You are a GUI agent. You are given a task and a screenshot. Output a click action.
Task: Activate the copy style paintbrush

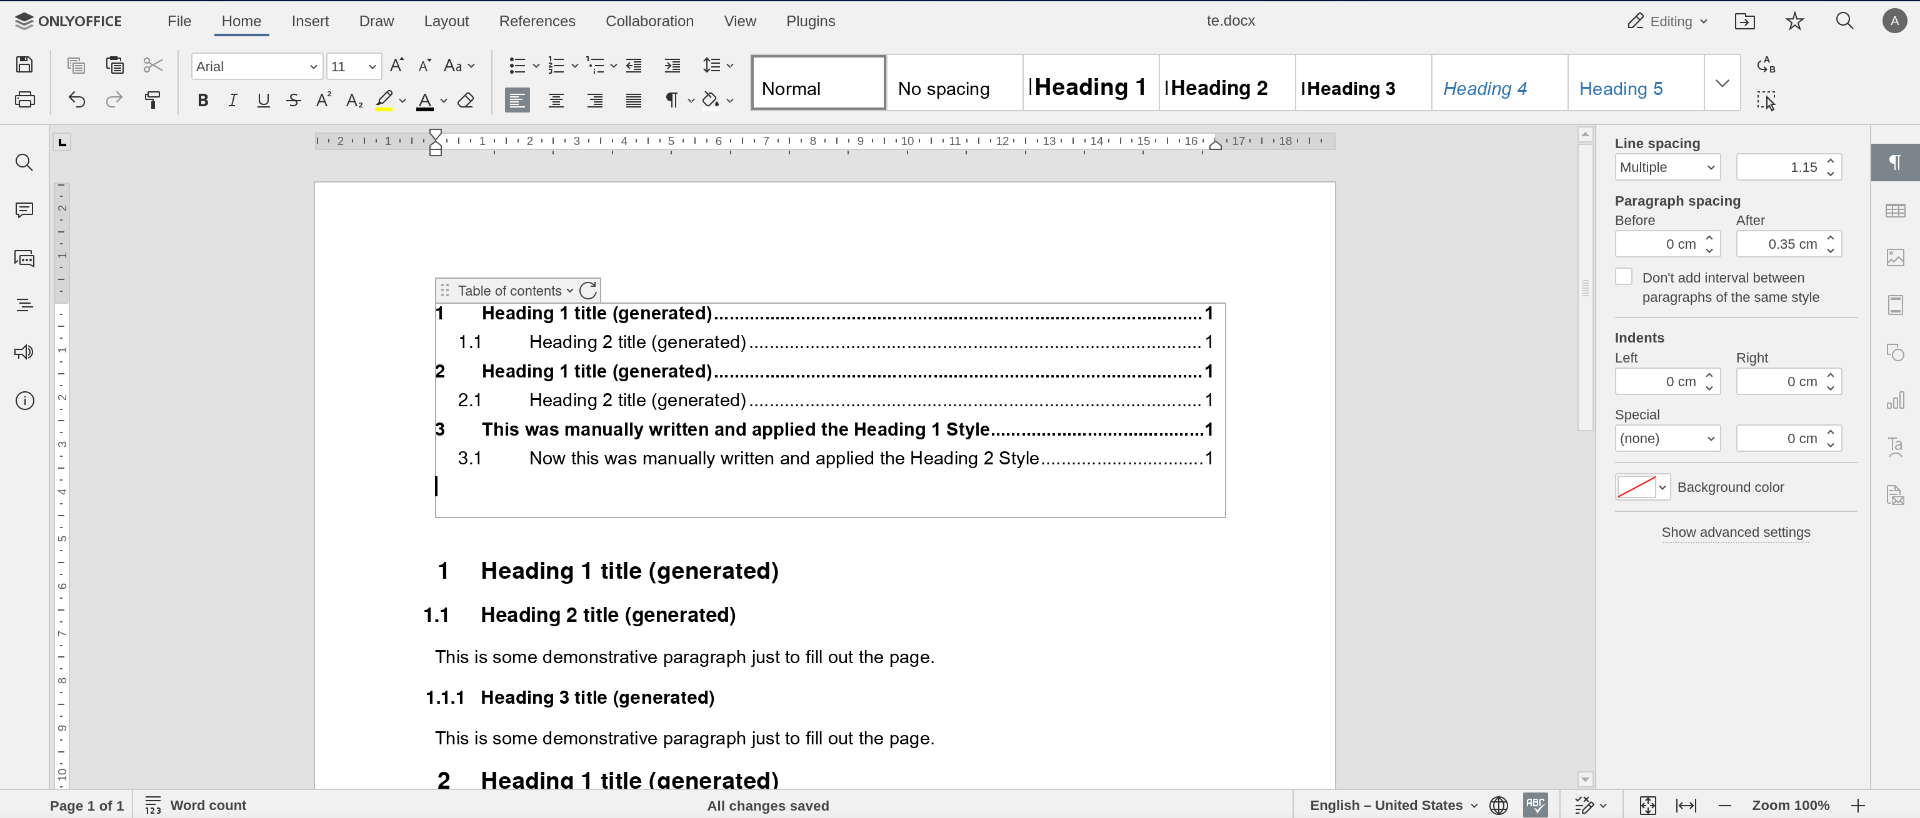[153, 100]
